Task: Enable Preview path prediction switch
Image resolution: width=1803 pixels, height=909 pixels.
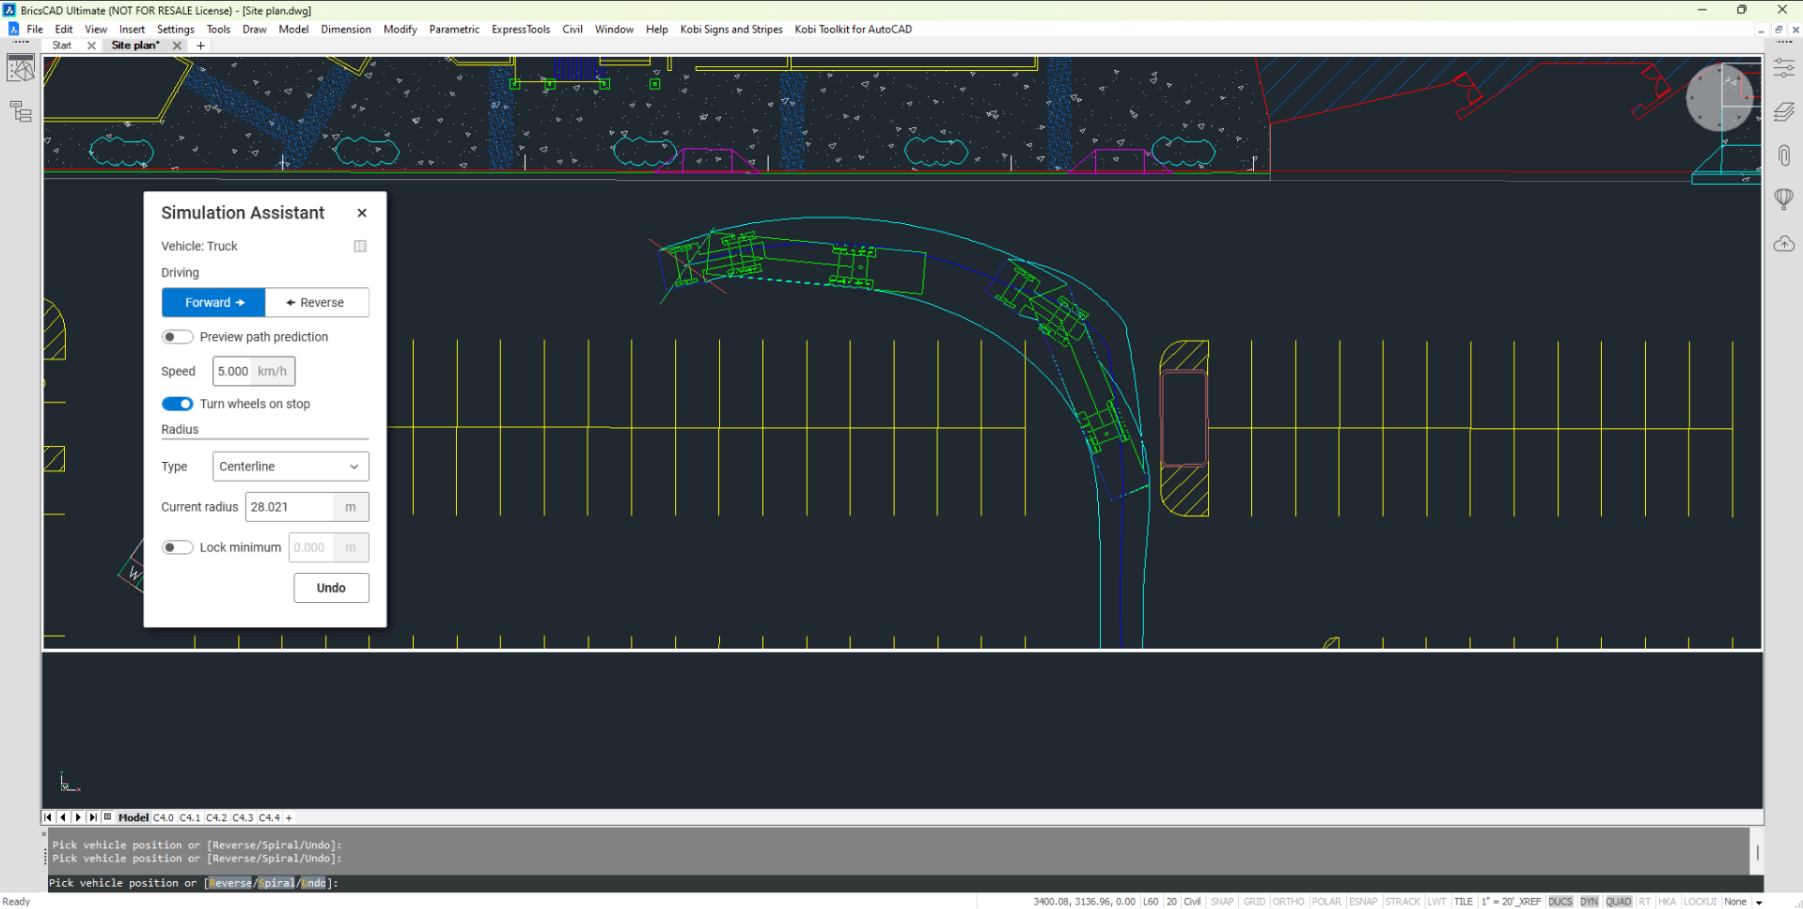Action: point(177,337)
